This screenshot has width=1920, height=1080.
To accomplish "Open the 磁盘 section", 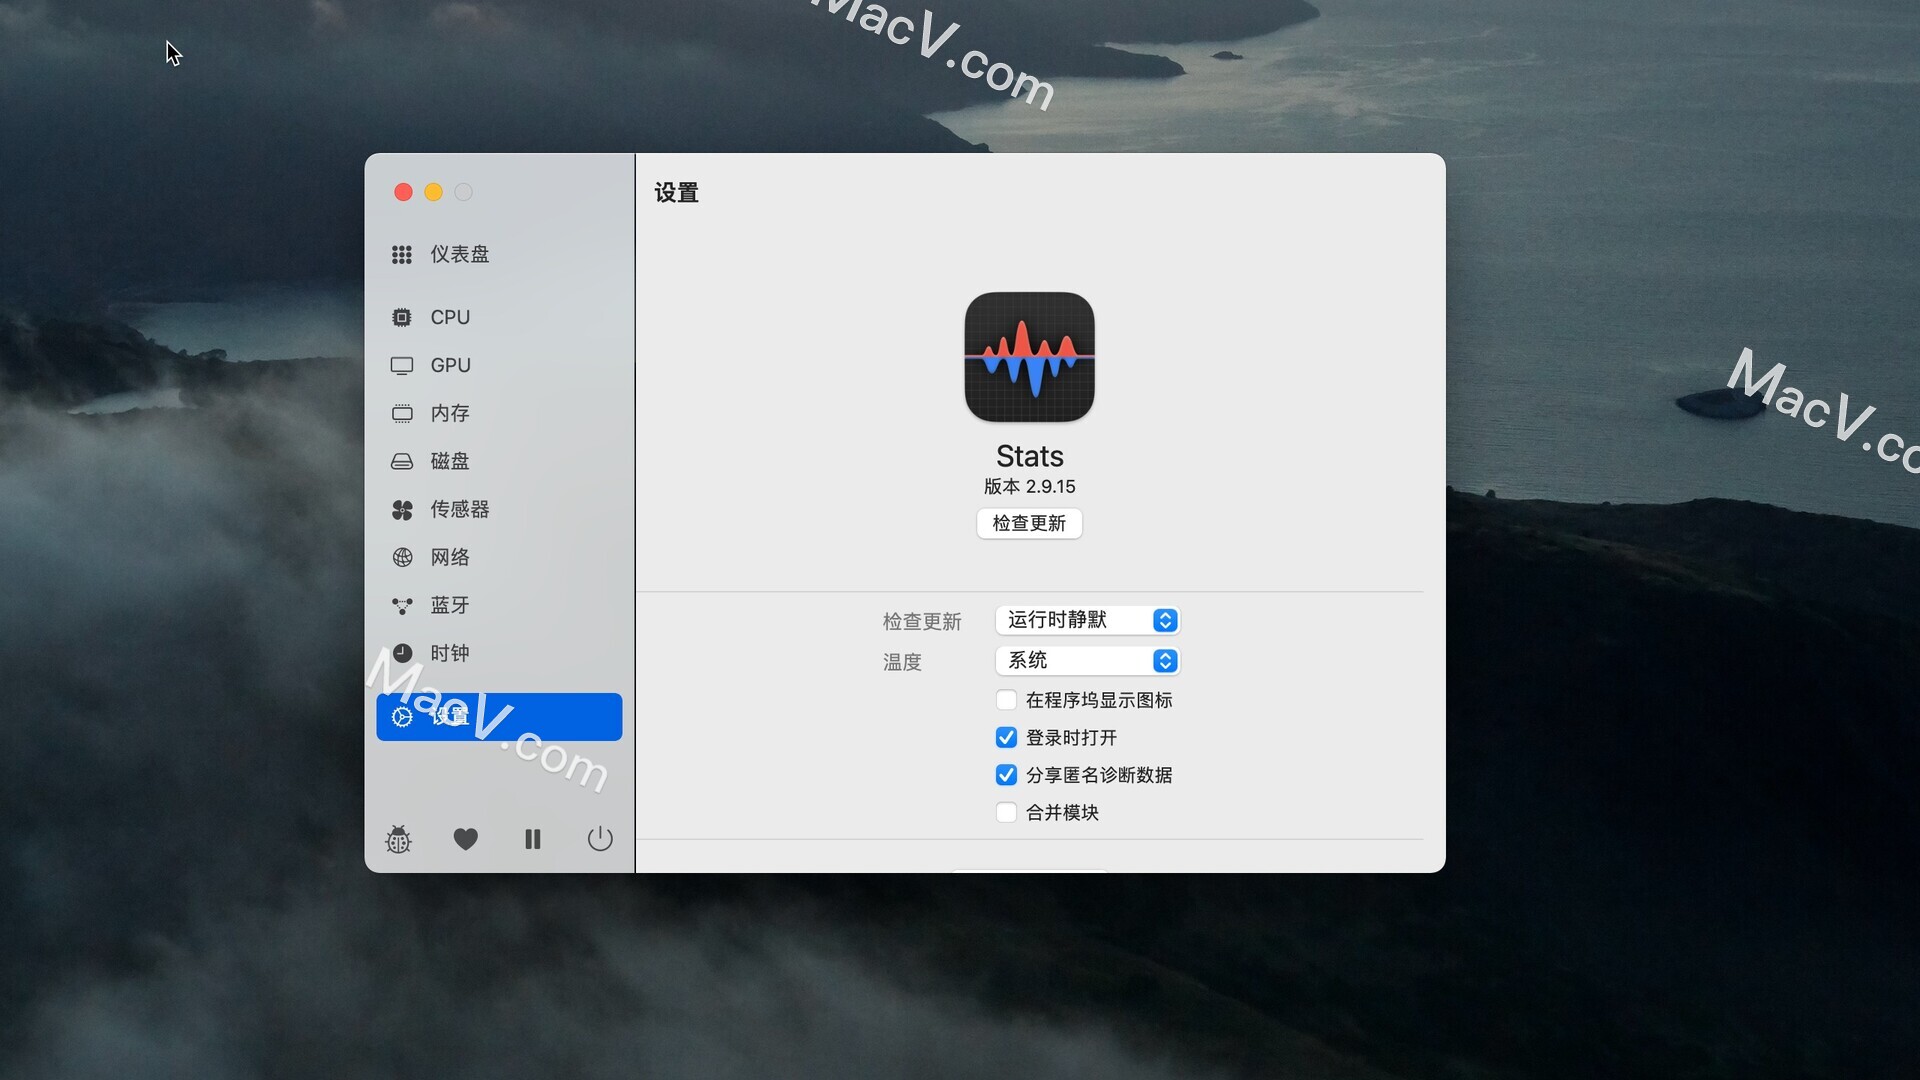I will point(499,462).
